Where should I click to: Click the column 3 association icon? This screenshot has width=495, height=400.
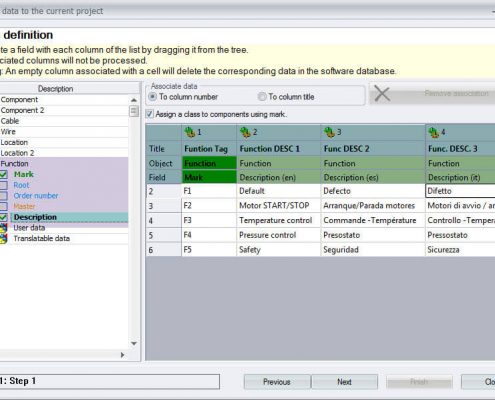tap(329, 132)
